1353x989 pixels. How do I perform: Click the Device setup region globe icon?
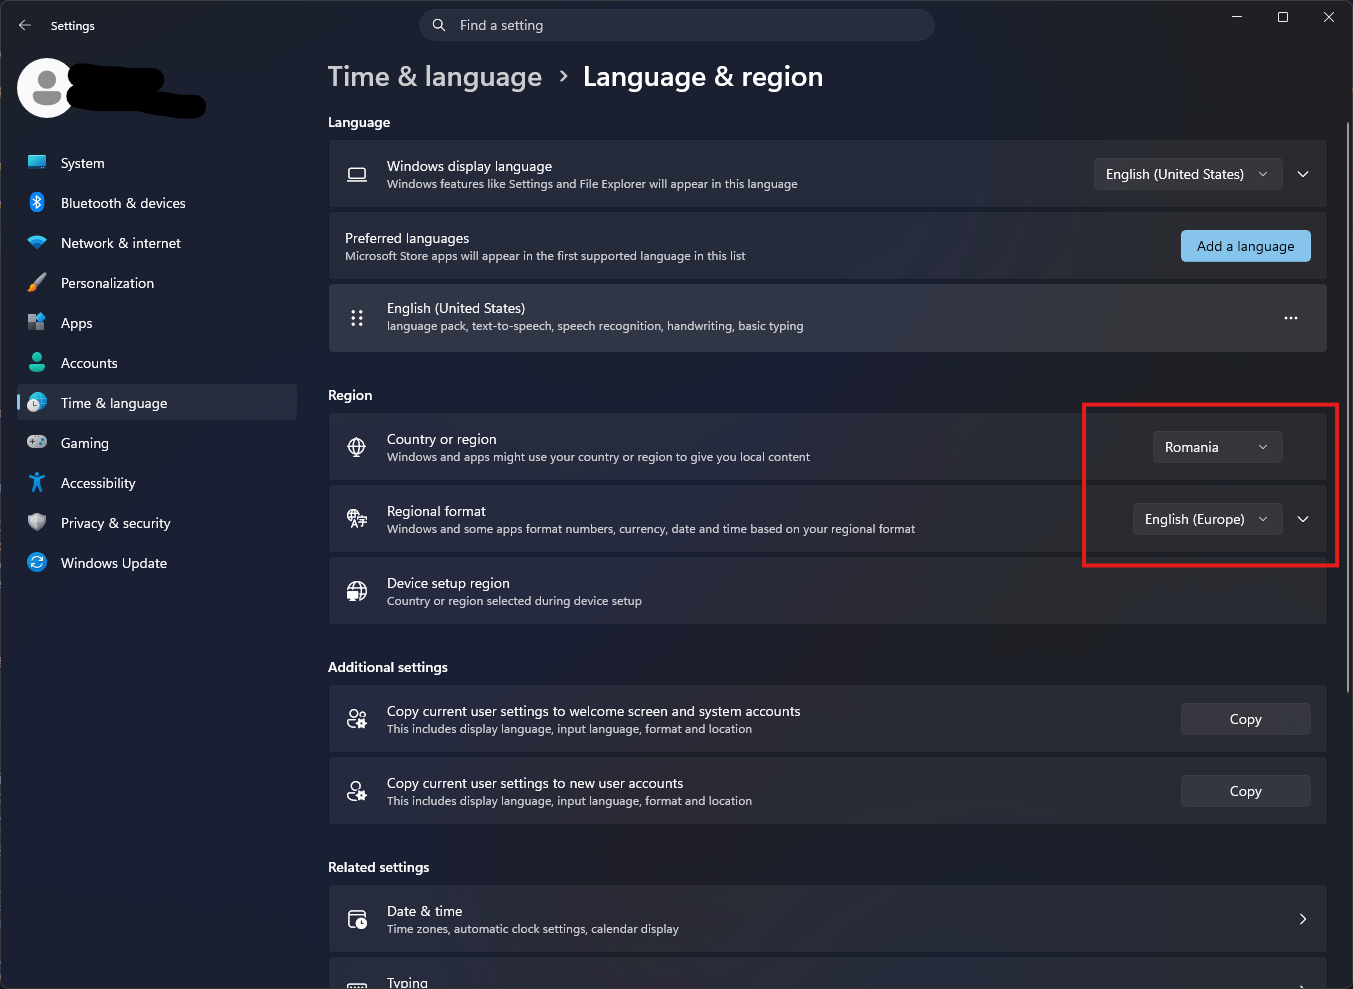click(x=357, y=591)
